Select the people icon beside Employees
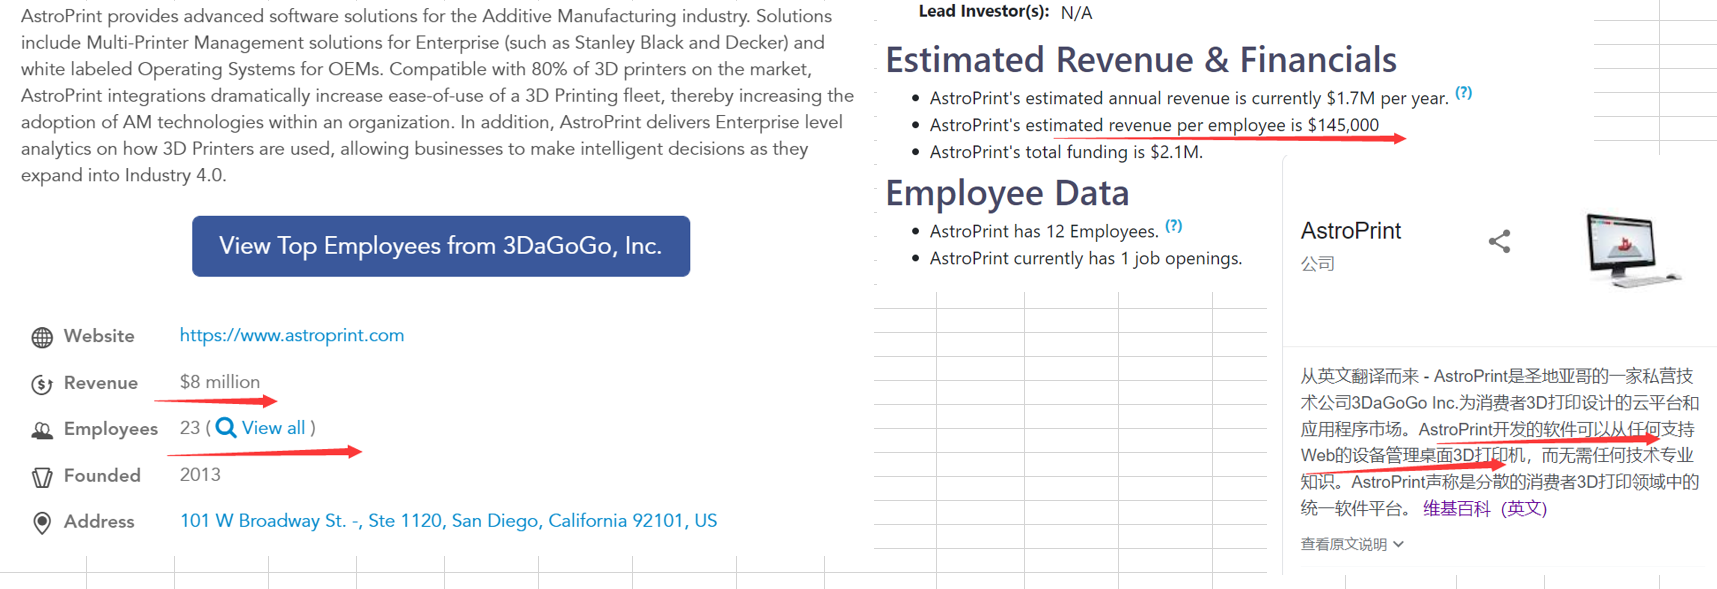Image resolution: width=1717 pixels, height=589 pixels. [x=42, y=431]
